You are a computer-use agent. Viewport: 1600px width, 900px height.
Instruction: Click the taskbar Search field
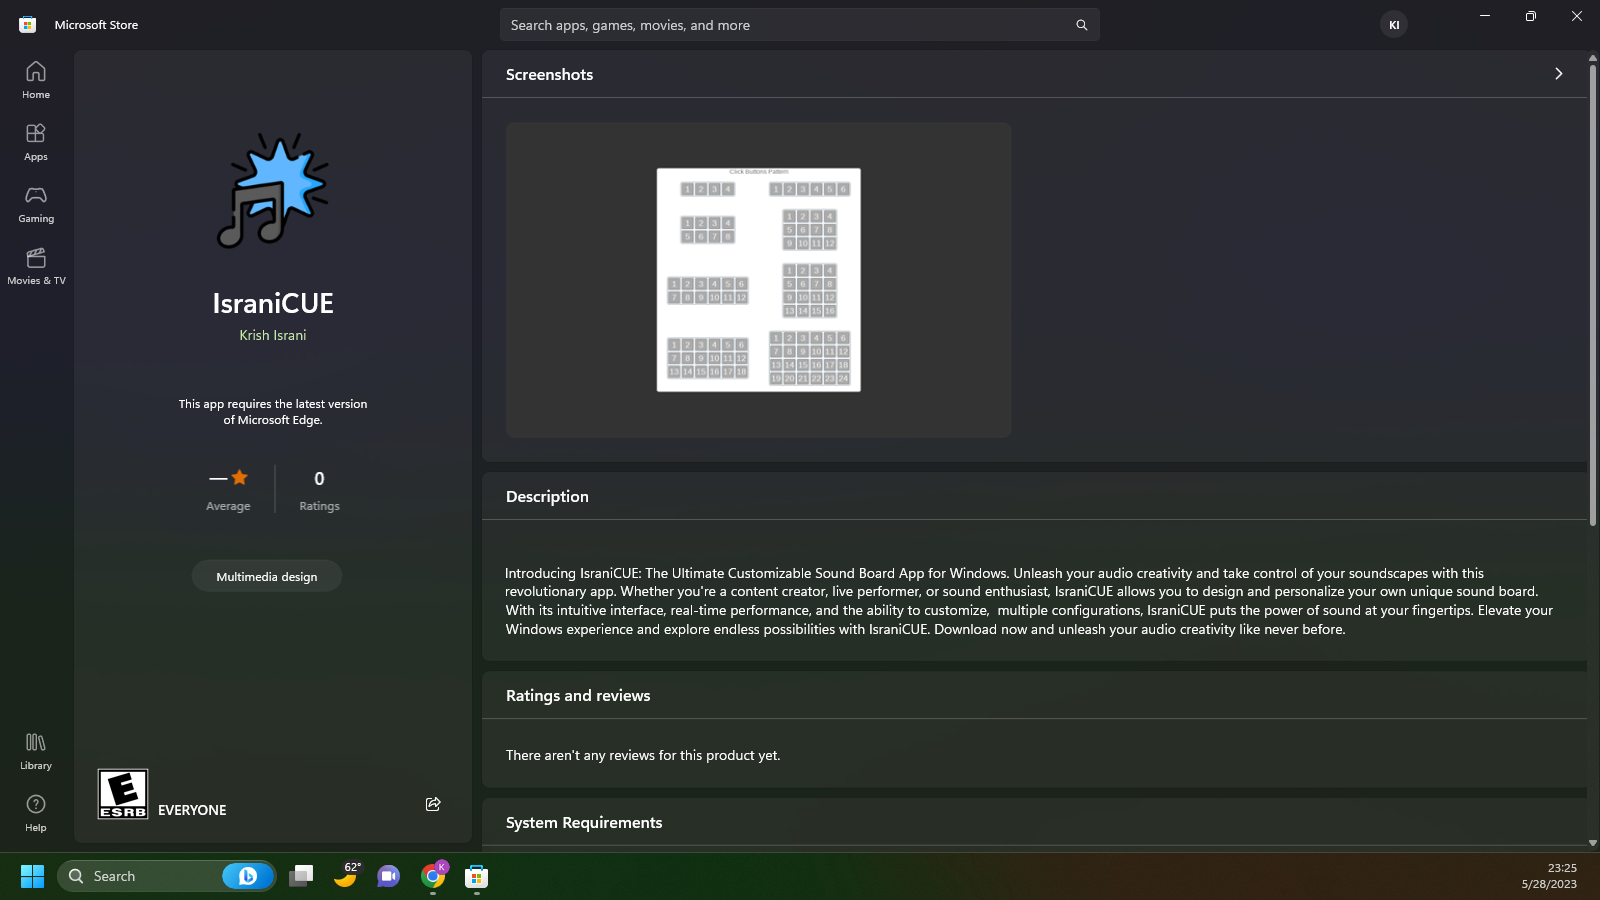[166, 876]
